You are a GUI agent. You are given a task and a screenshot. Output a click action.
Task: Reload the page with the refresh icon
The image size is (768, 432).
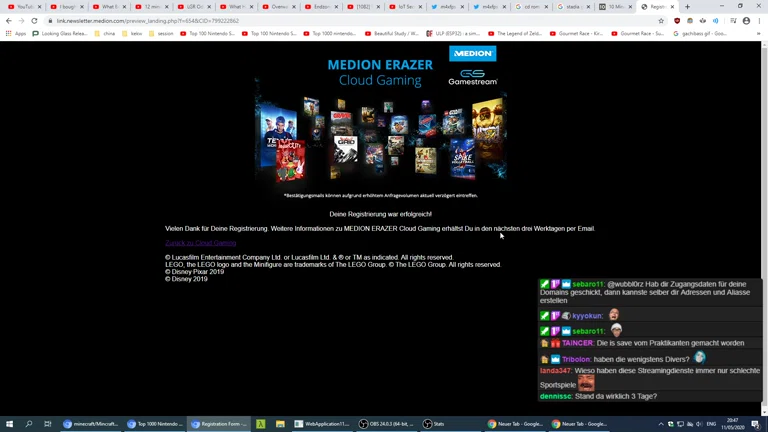tap(34, 21)
